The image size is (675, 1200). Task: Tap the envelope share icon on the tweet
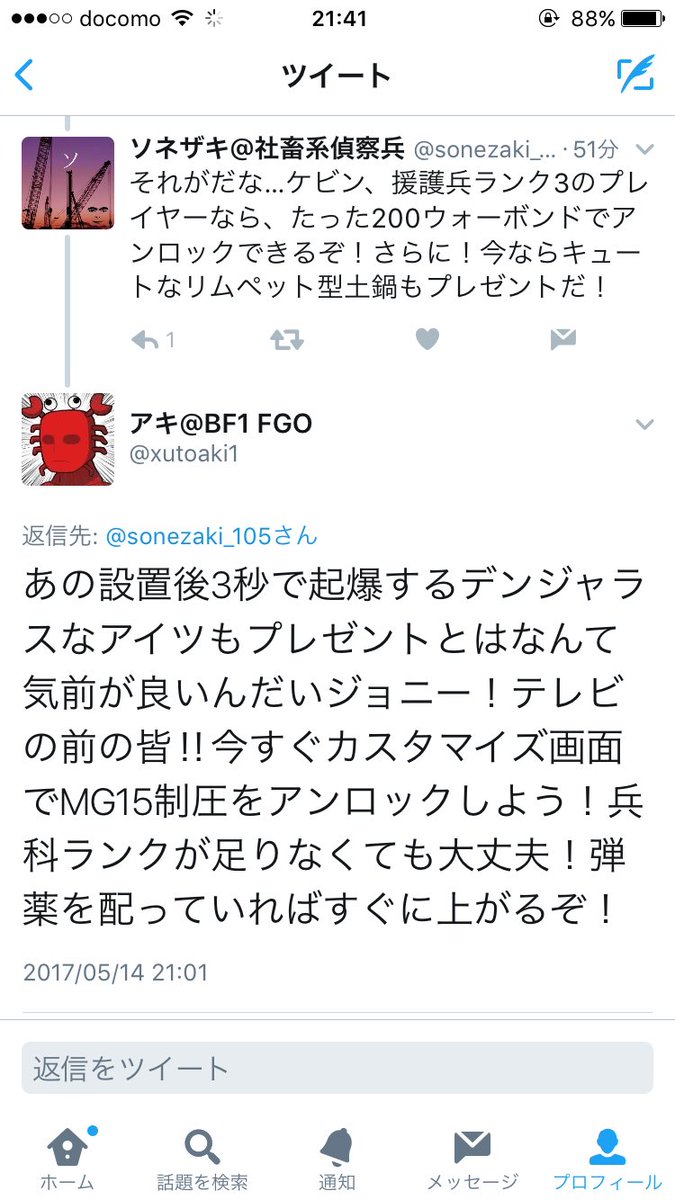[564, 340]
